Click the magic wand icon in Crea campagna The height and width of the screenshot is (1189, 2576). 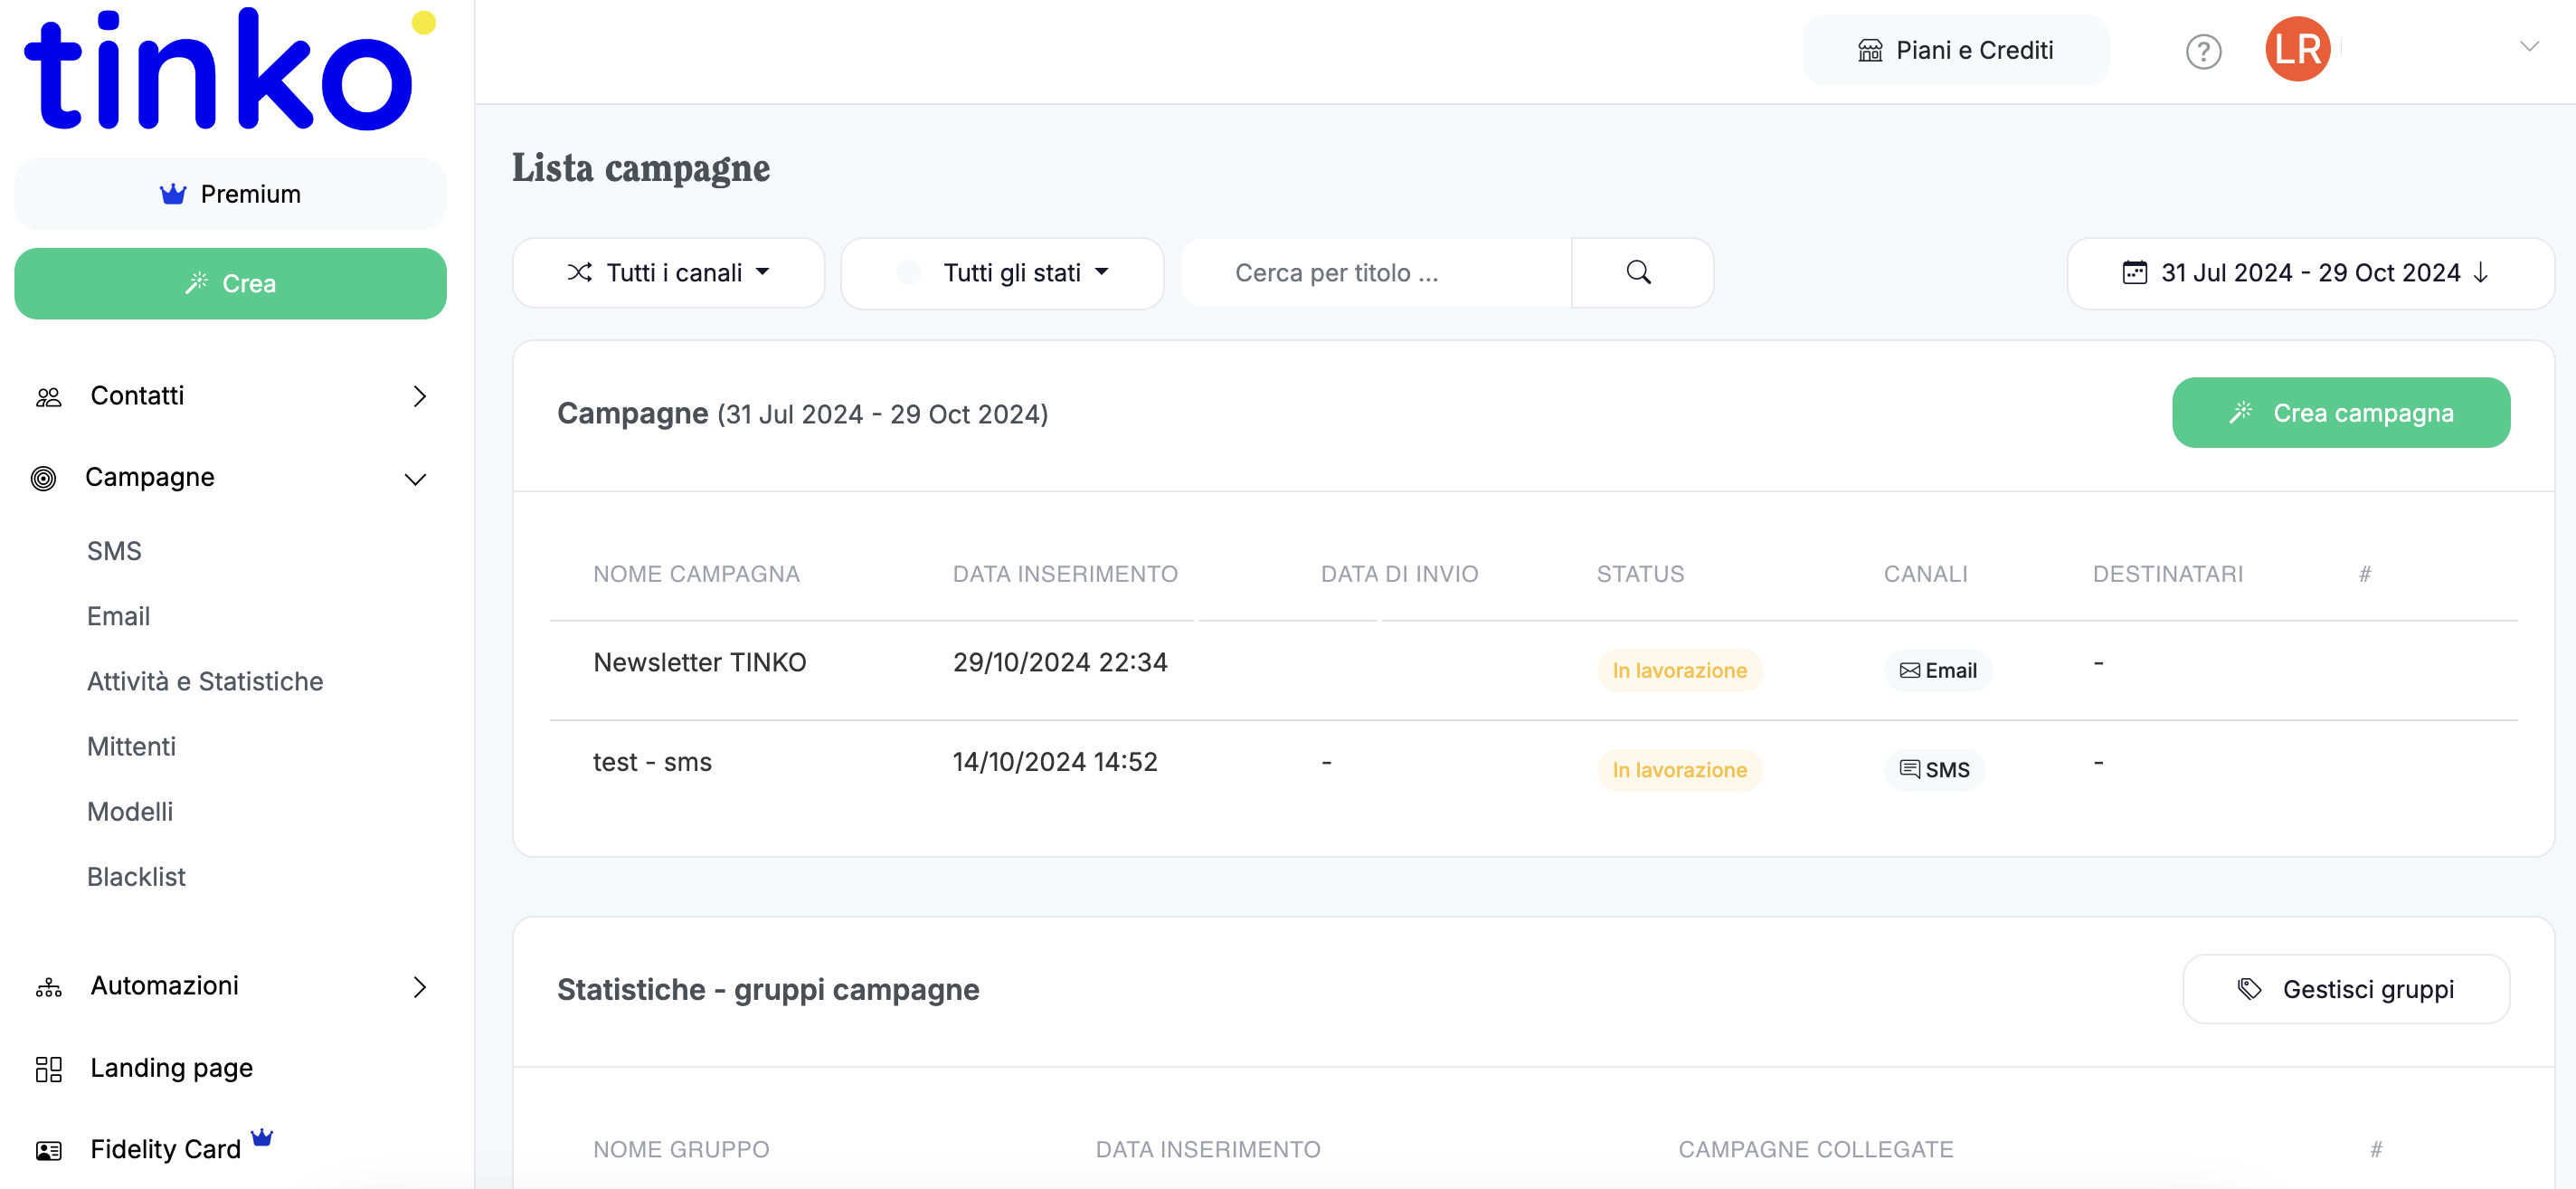point(2240,412)
